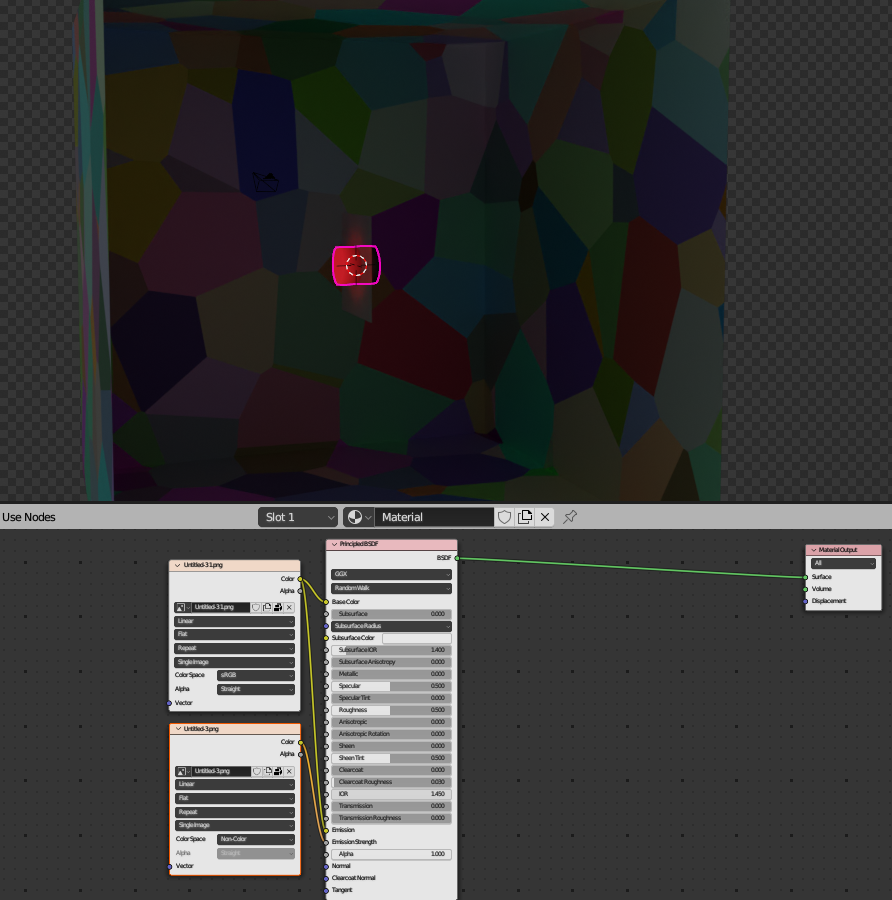
Task: Click the new image icon in Untitled-3.png node
Action: point(268,771)
